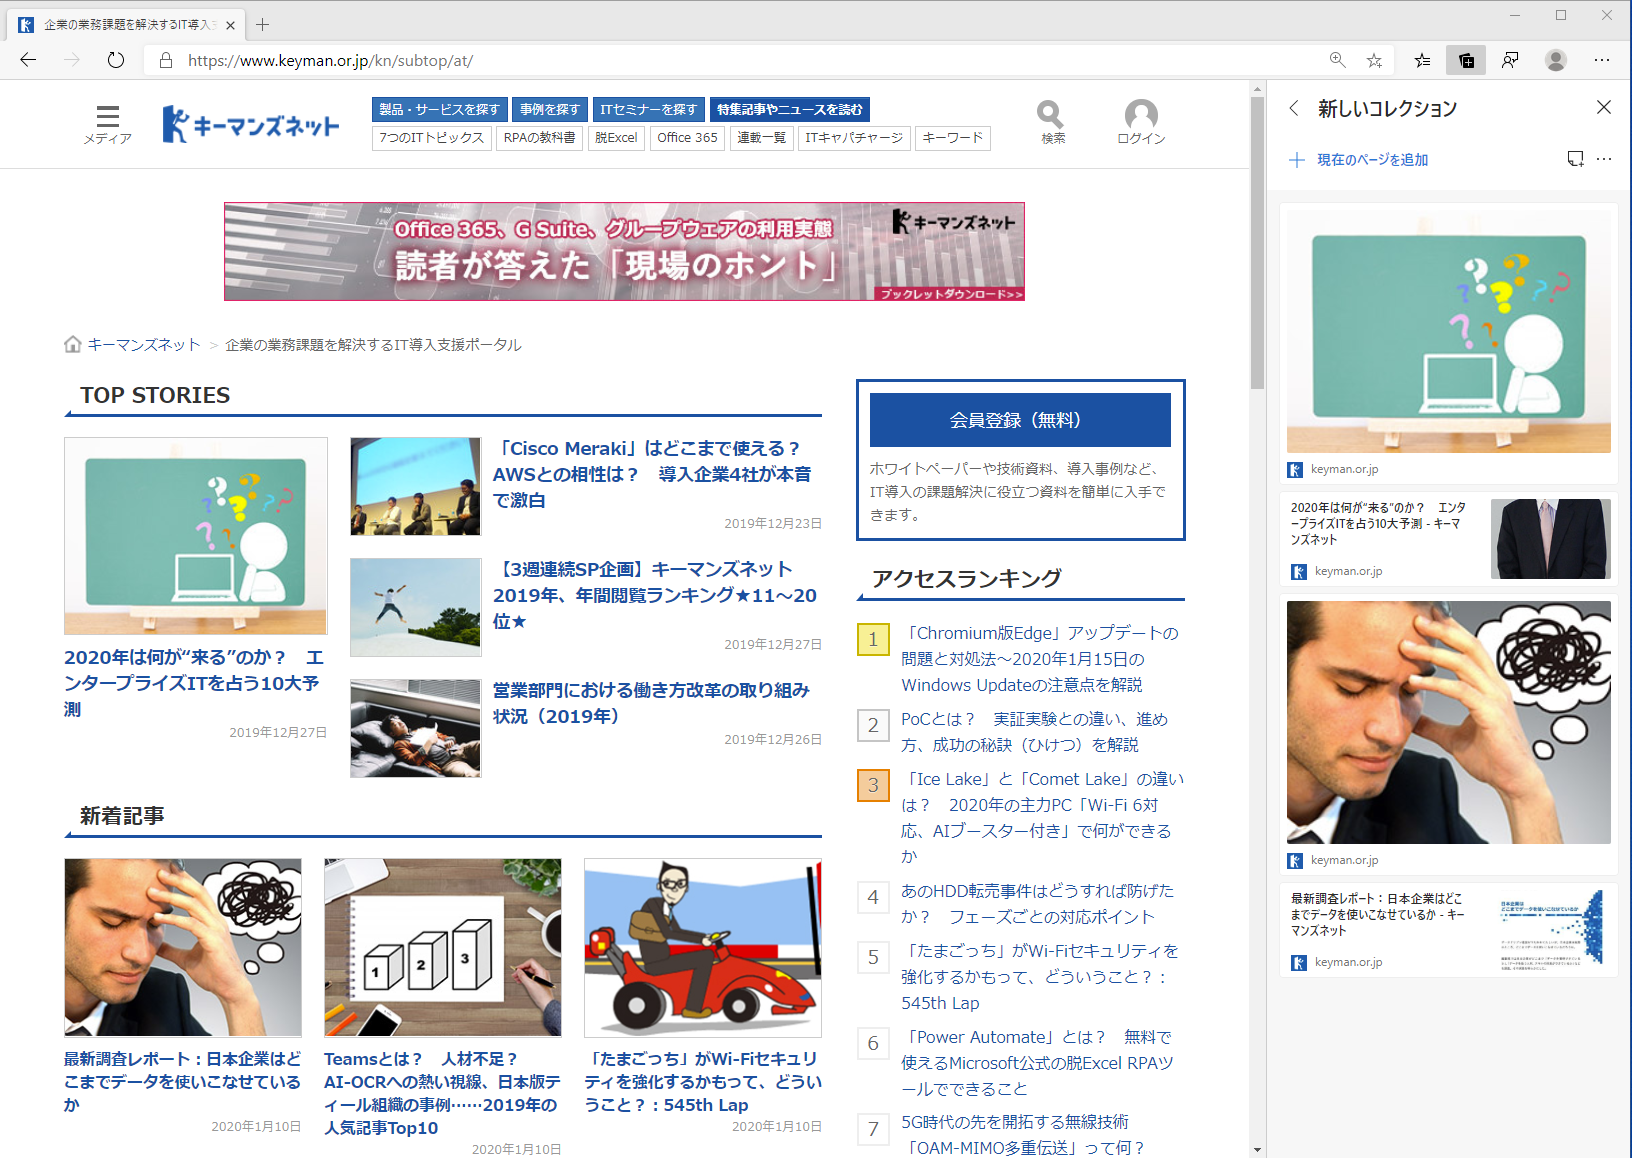Open collection more options menu
Image resolution: width=1632 pixels, height=1158 pixels.
tap(1604, 159)
